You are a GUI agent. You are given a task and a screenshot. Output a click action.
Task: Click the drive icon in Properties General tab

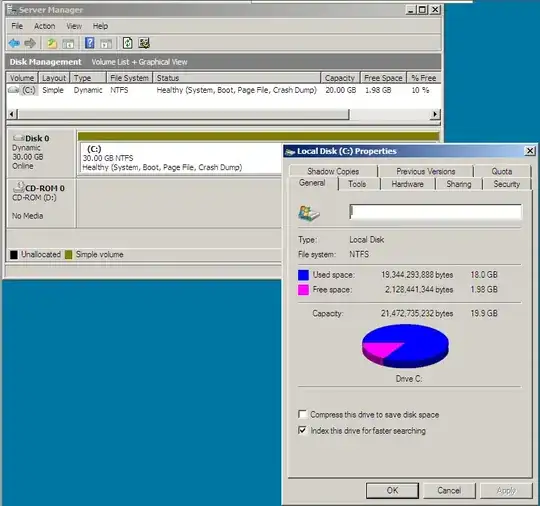(x=309, y=213)
